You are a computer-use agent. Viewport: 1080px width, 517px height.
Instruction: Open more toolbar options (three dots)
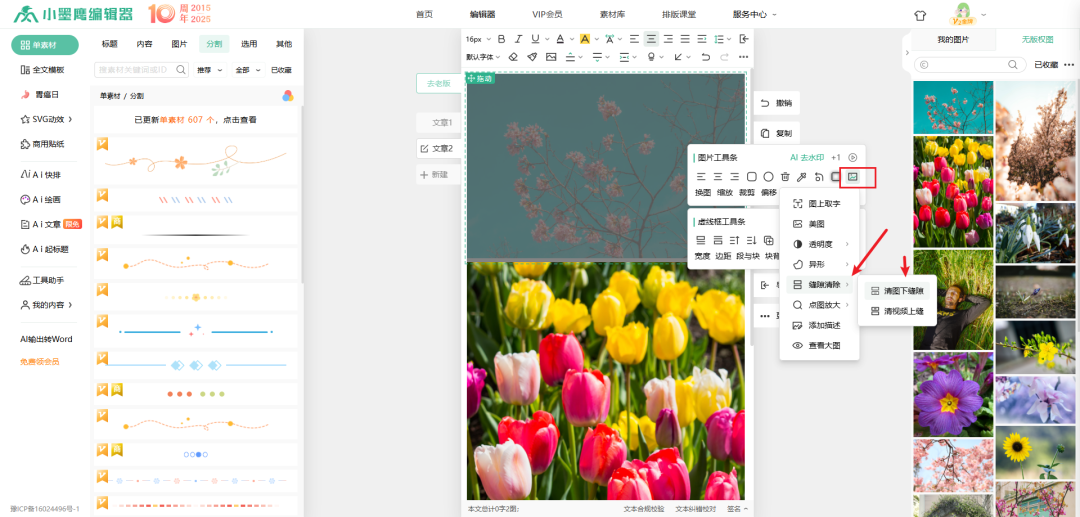coord(743,56)
